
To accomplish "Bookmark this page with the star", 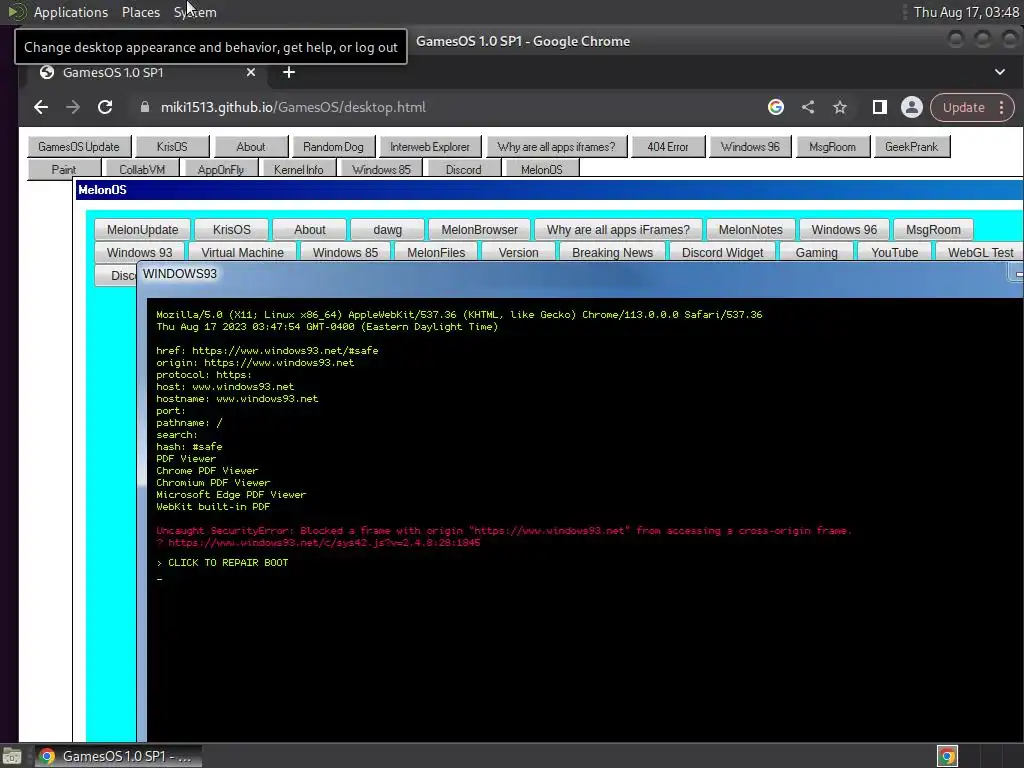I will (840, 107).
